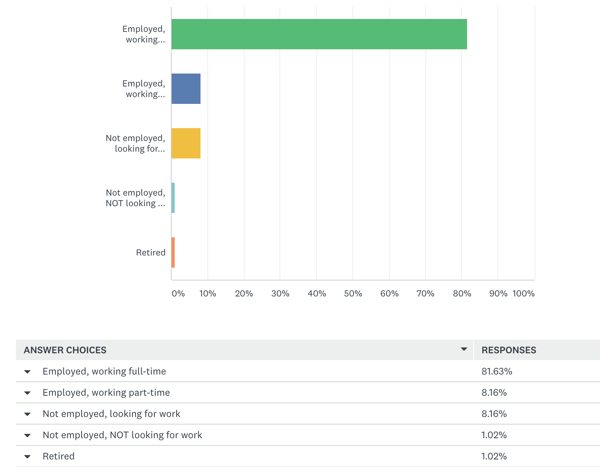The image size is (600, 467).
Task: Click the Retired answer choice in table
Action: [58, 456]
